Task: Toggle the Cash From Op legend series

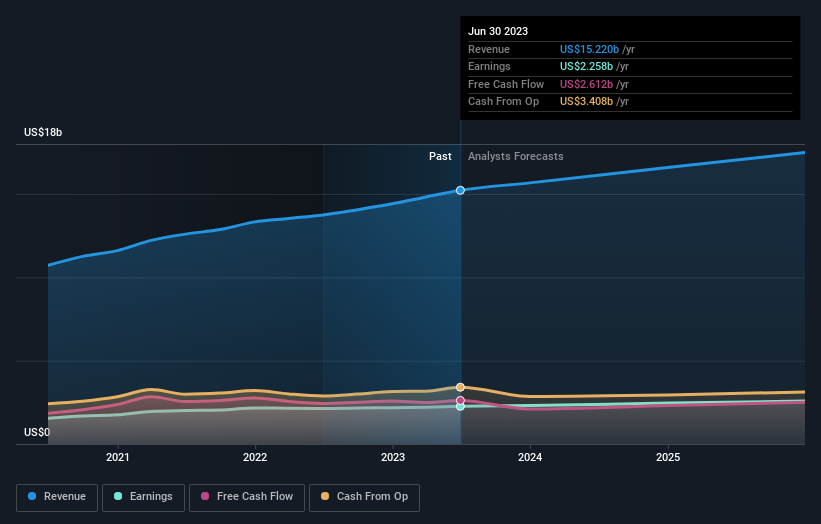Action: (364, 497)
